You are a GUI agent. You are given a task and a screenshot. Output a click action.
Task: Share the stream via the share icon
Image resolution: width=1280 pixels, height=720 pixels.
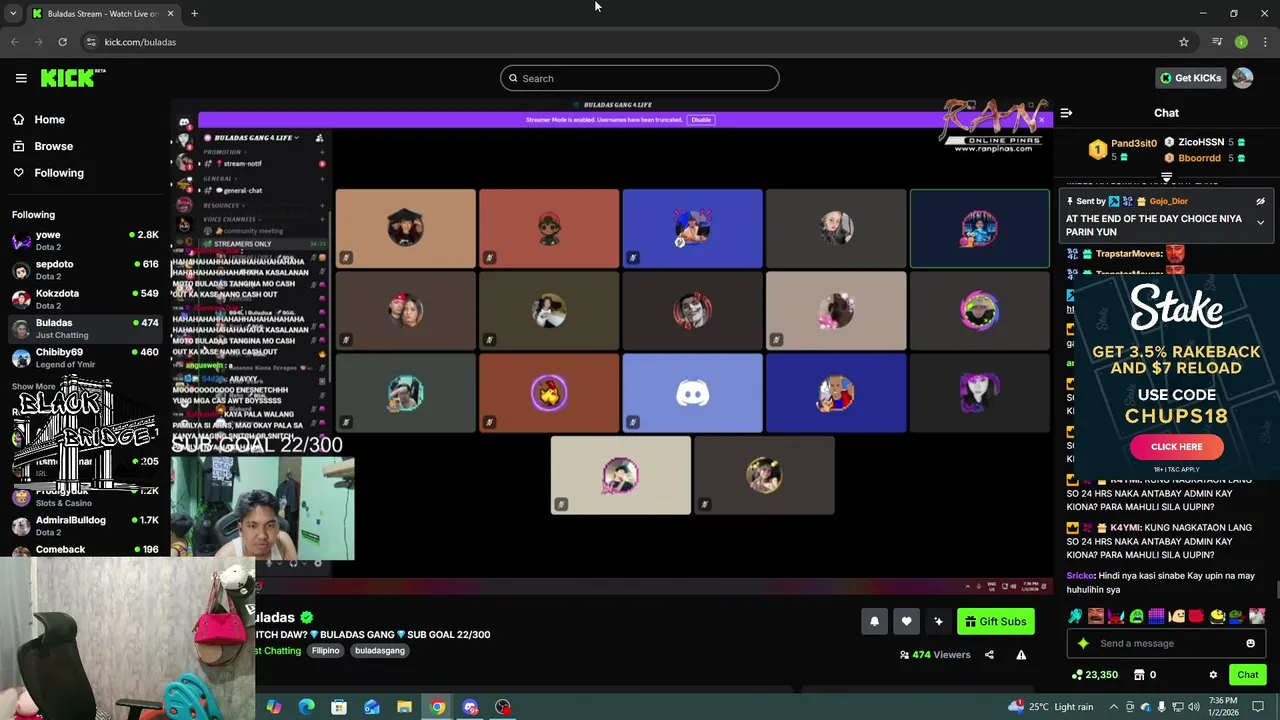(989, 655)
